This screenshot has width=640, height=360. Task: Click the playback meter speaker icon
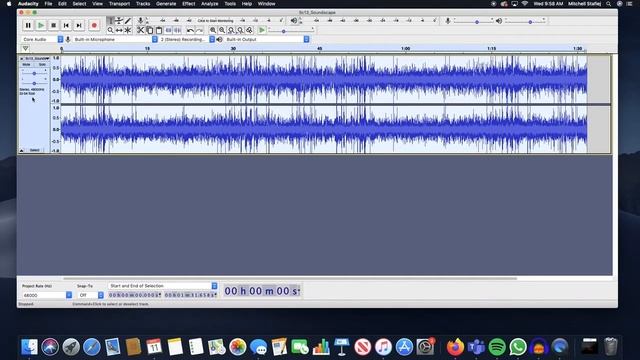point(293,20)
